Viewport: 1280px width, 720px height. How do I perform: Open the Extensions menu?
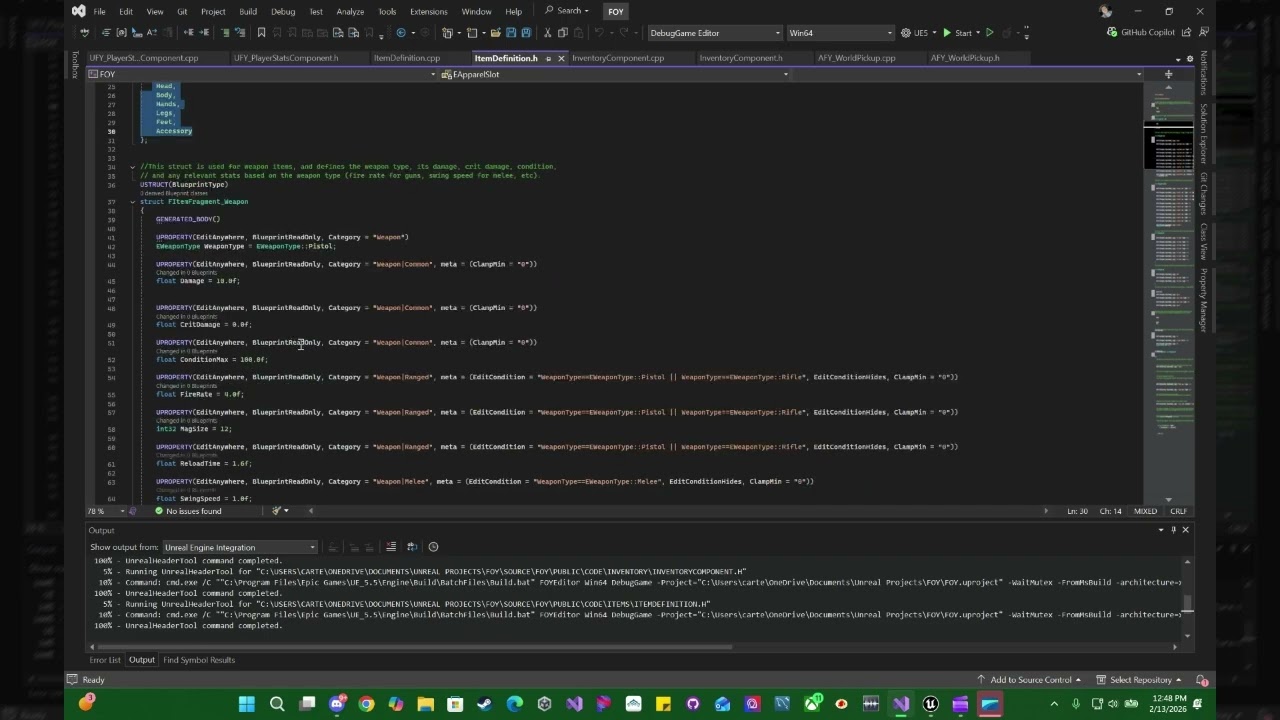pos(428,12)
